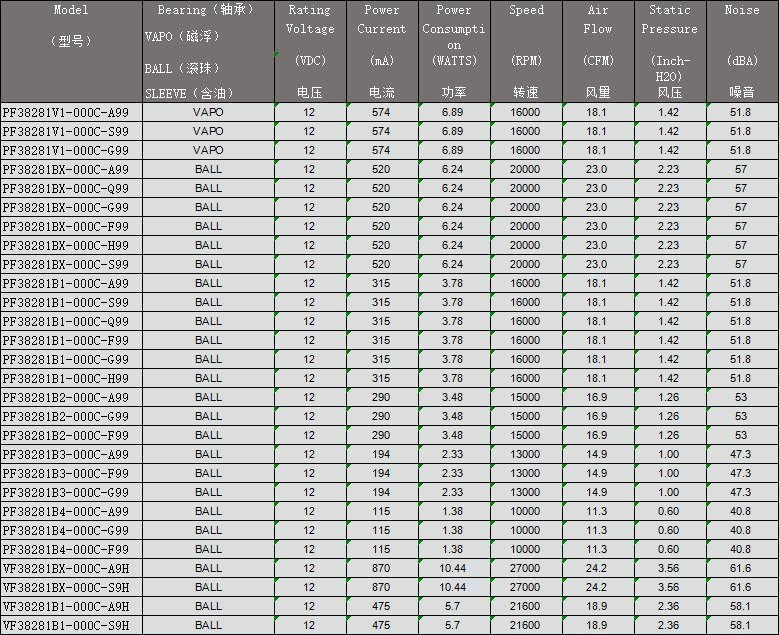Click the Noise (dBA) column header
The image size is (779, 635).
point(741,50)
